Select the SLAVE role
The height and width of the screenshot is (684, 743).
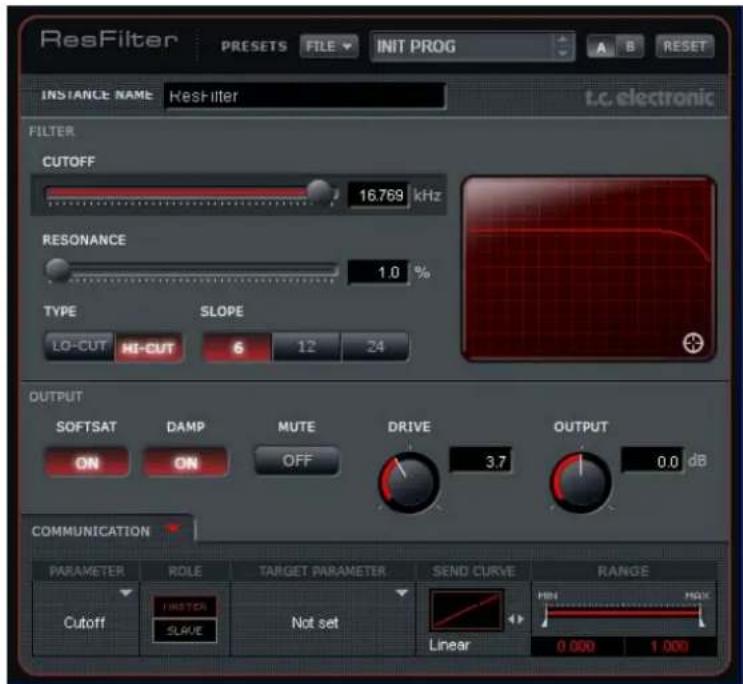[185, 630]
